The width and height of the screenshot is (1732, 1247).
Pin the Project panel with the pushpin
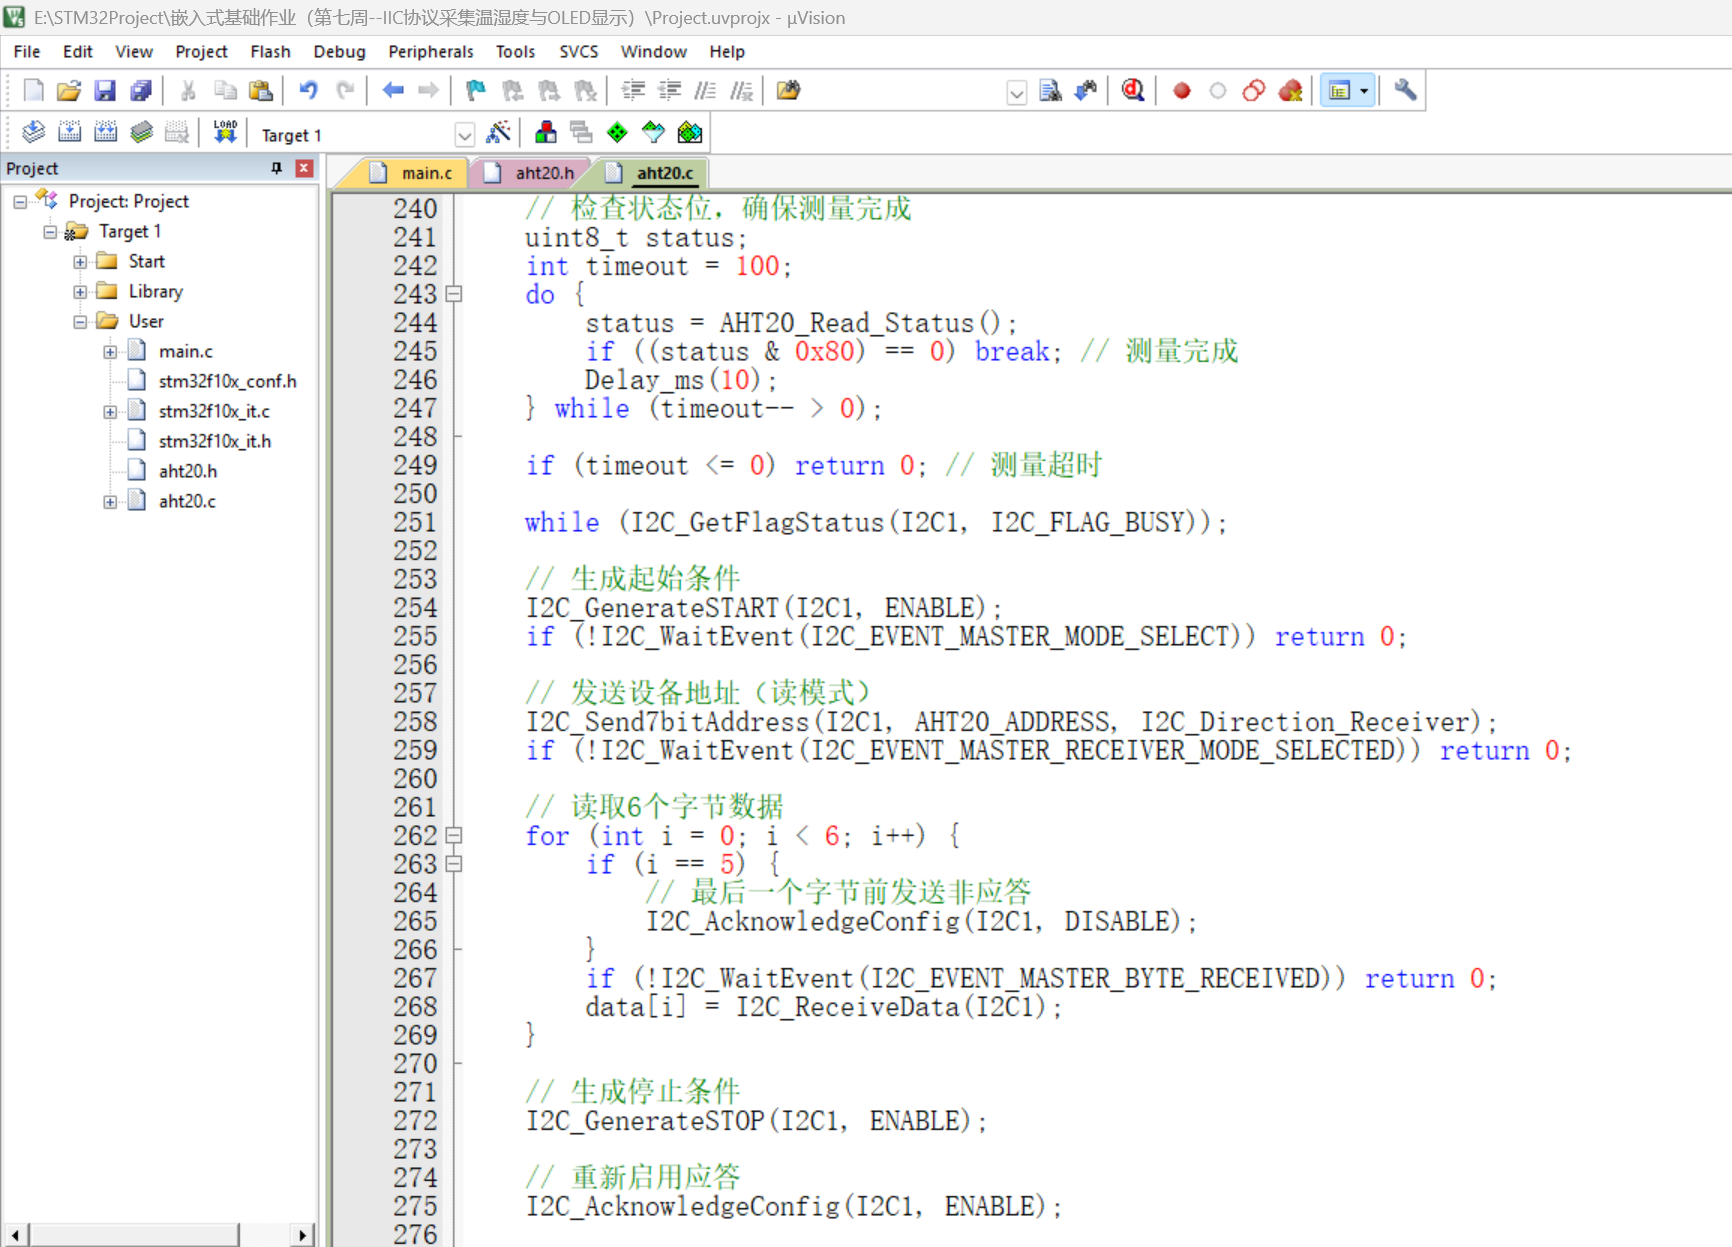click(x=276, y=168)
